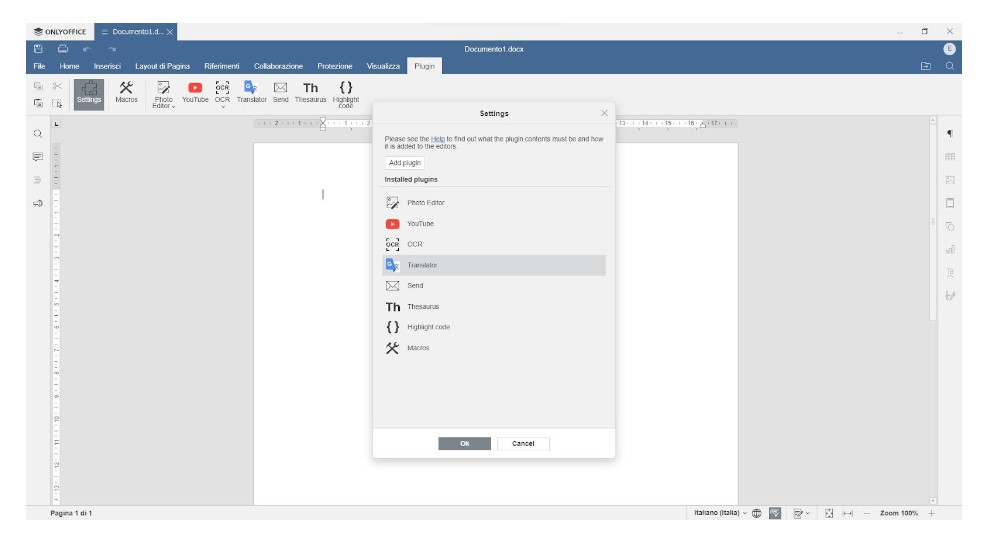Click Cancel in Settings dialog

point(523,444)
